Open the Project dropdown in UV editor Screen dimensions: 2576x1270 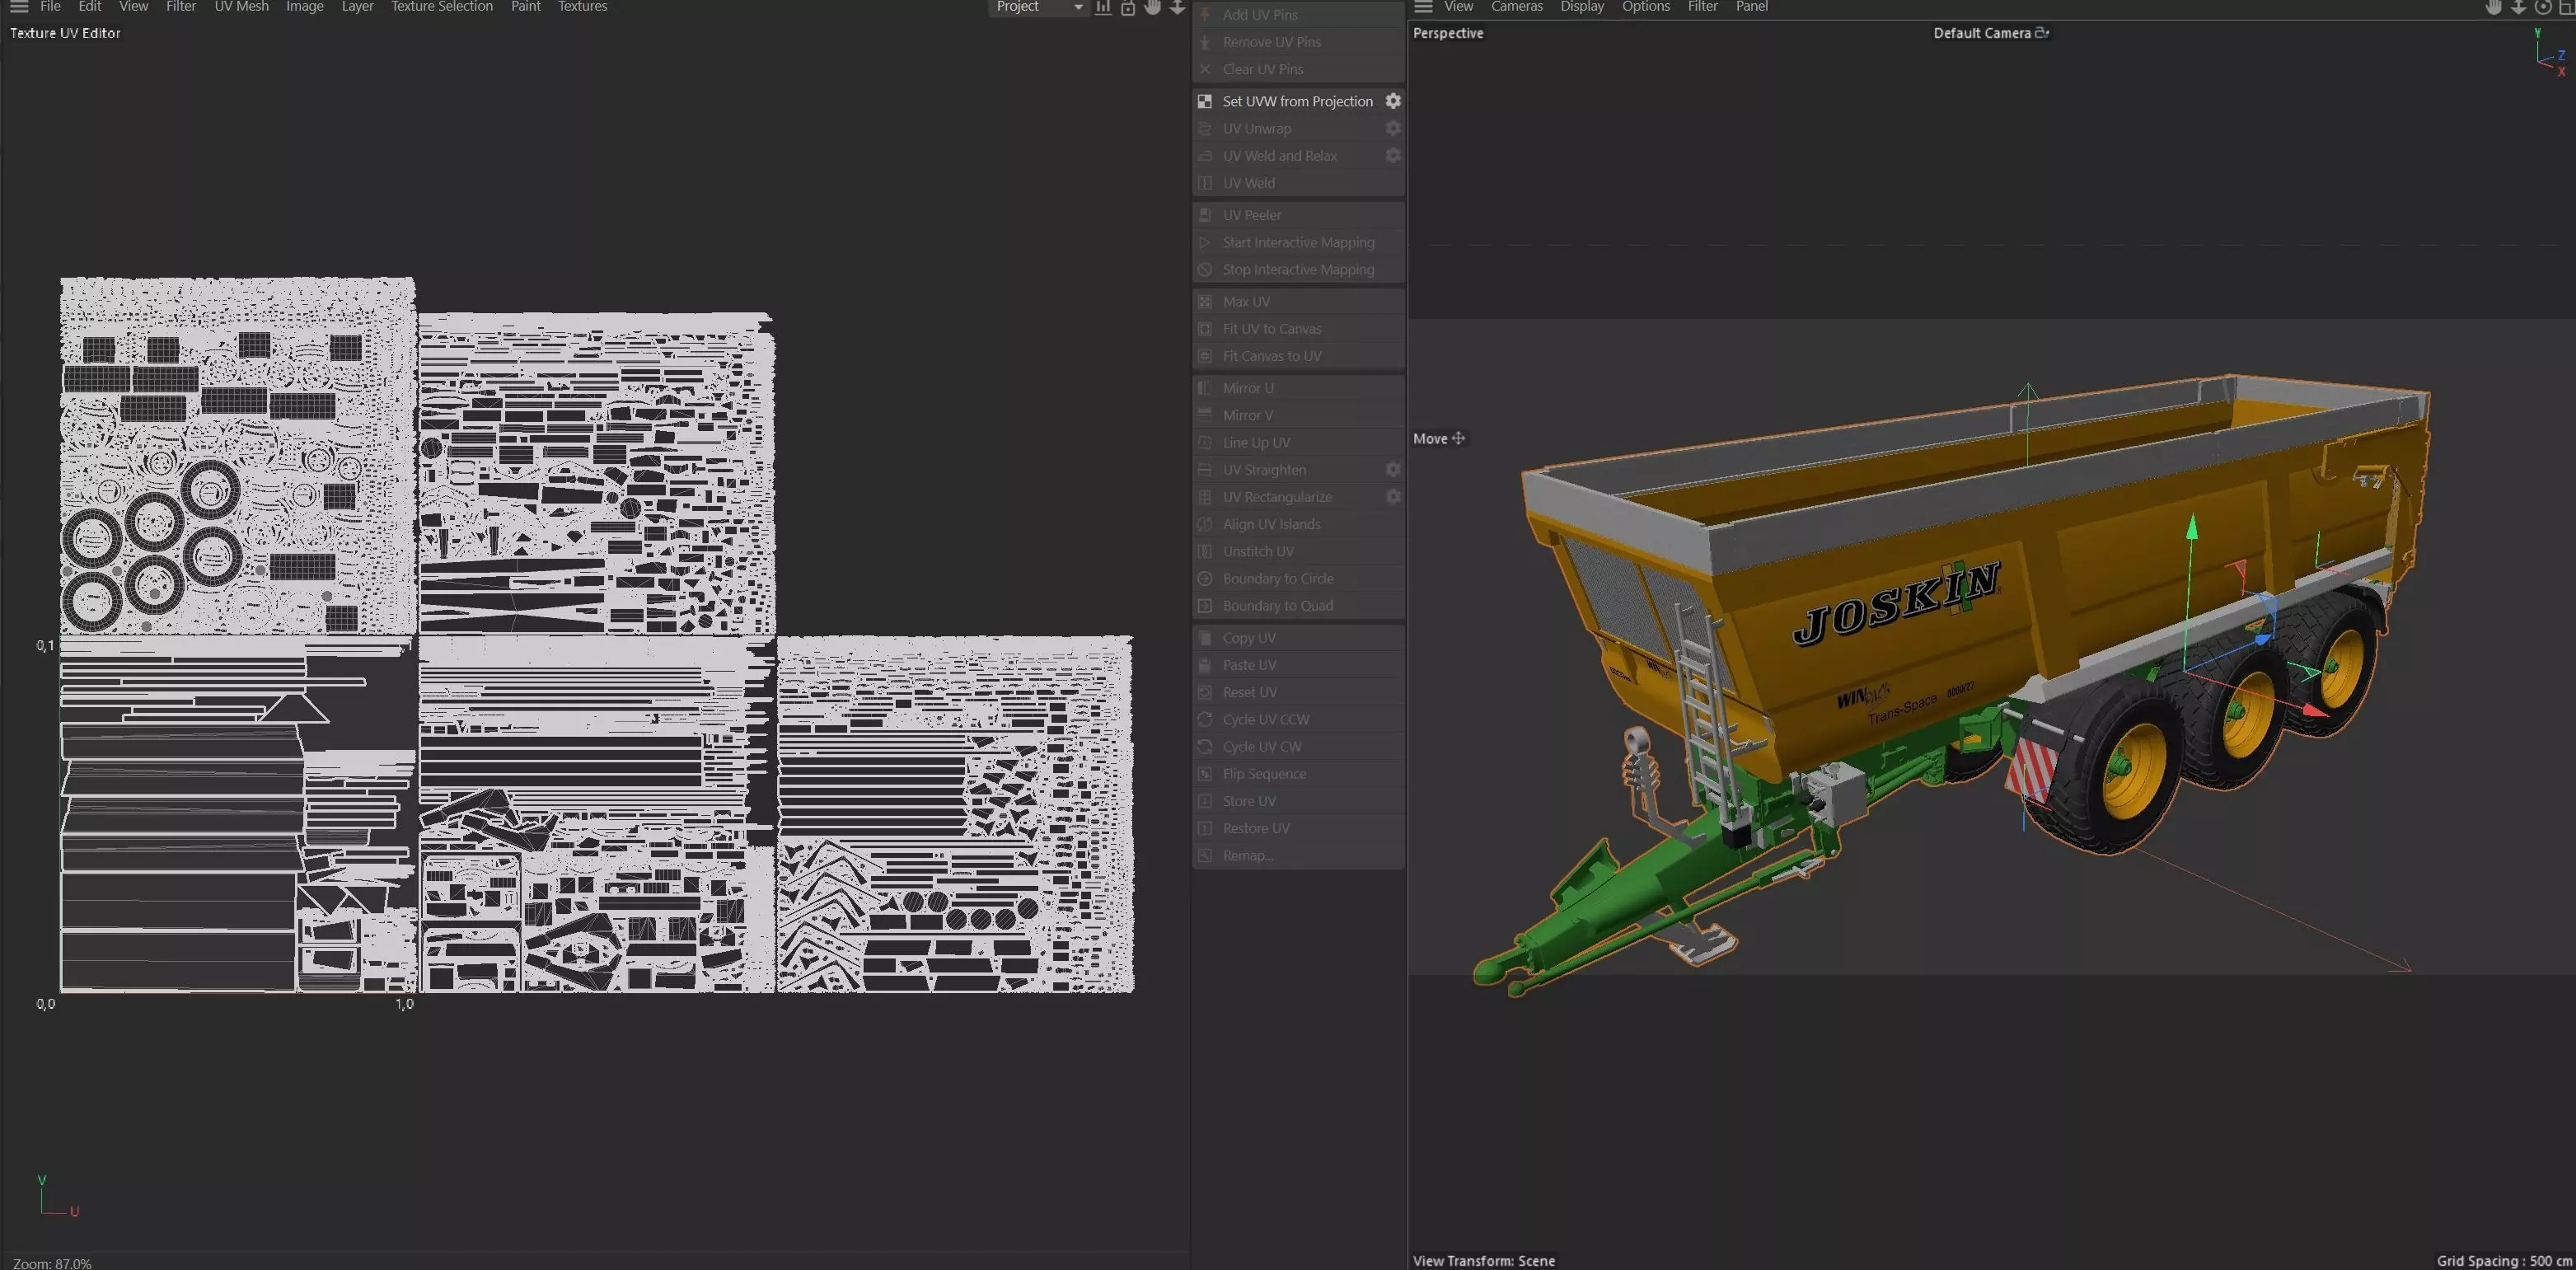(1039, 7)
